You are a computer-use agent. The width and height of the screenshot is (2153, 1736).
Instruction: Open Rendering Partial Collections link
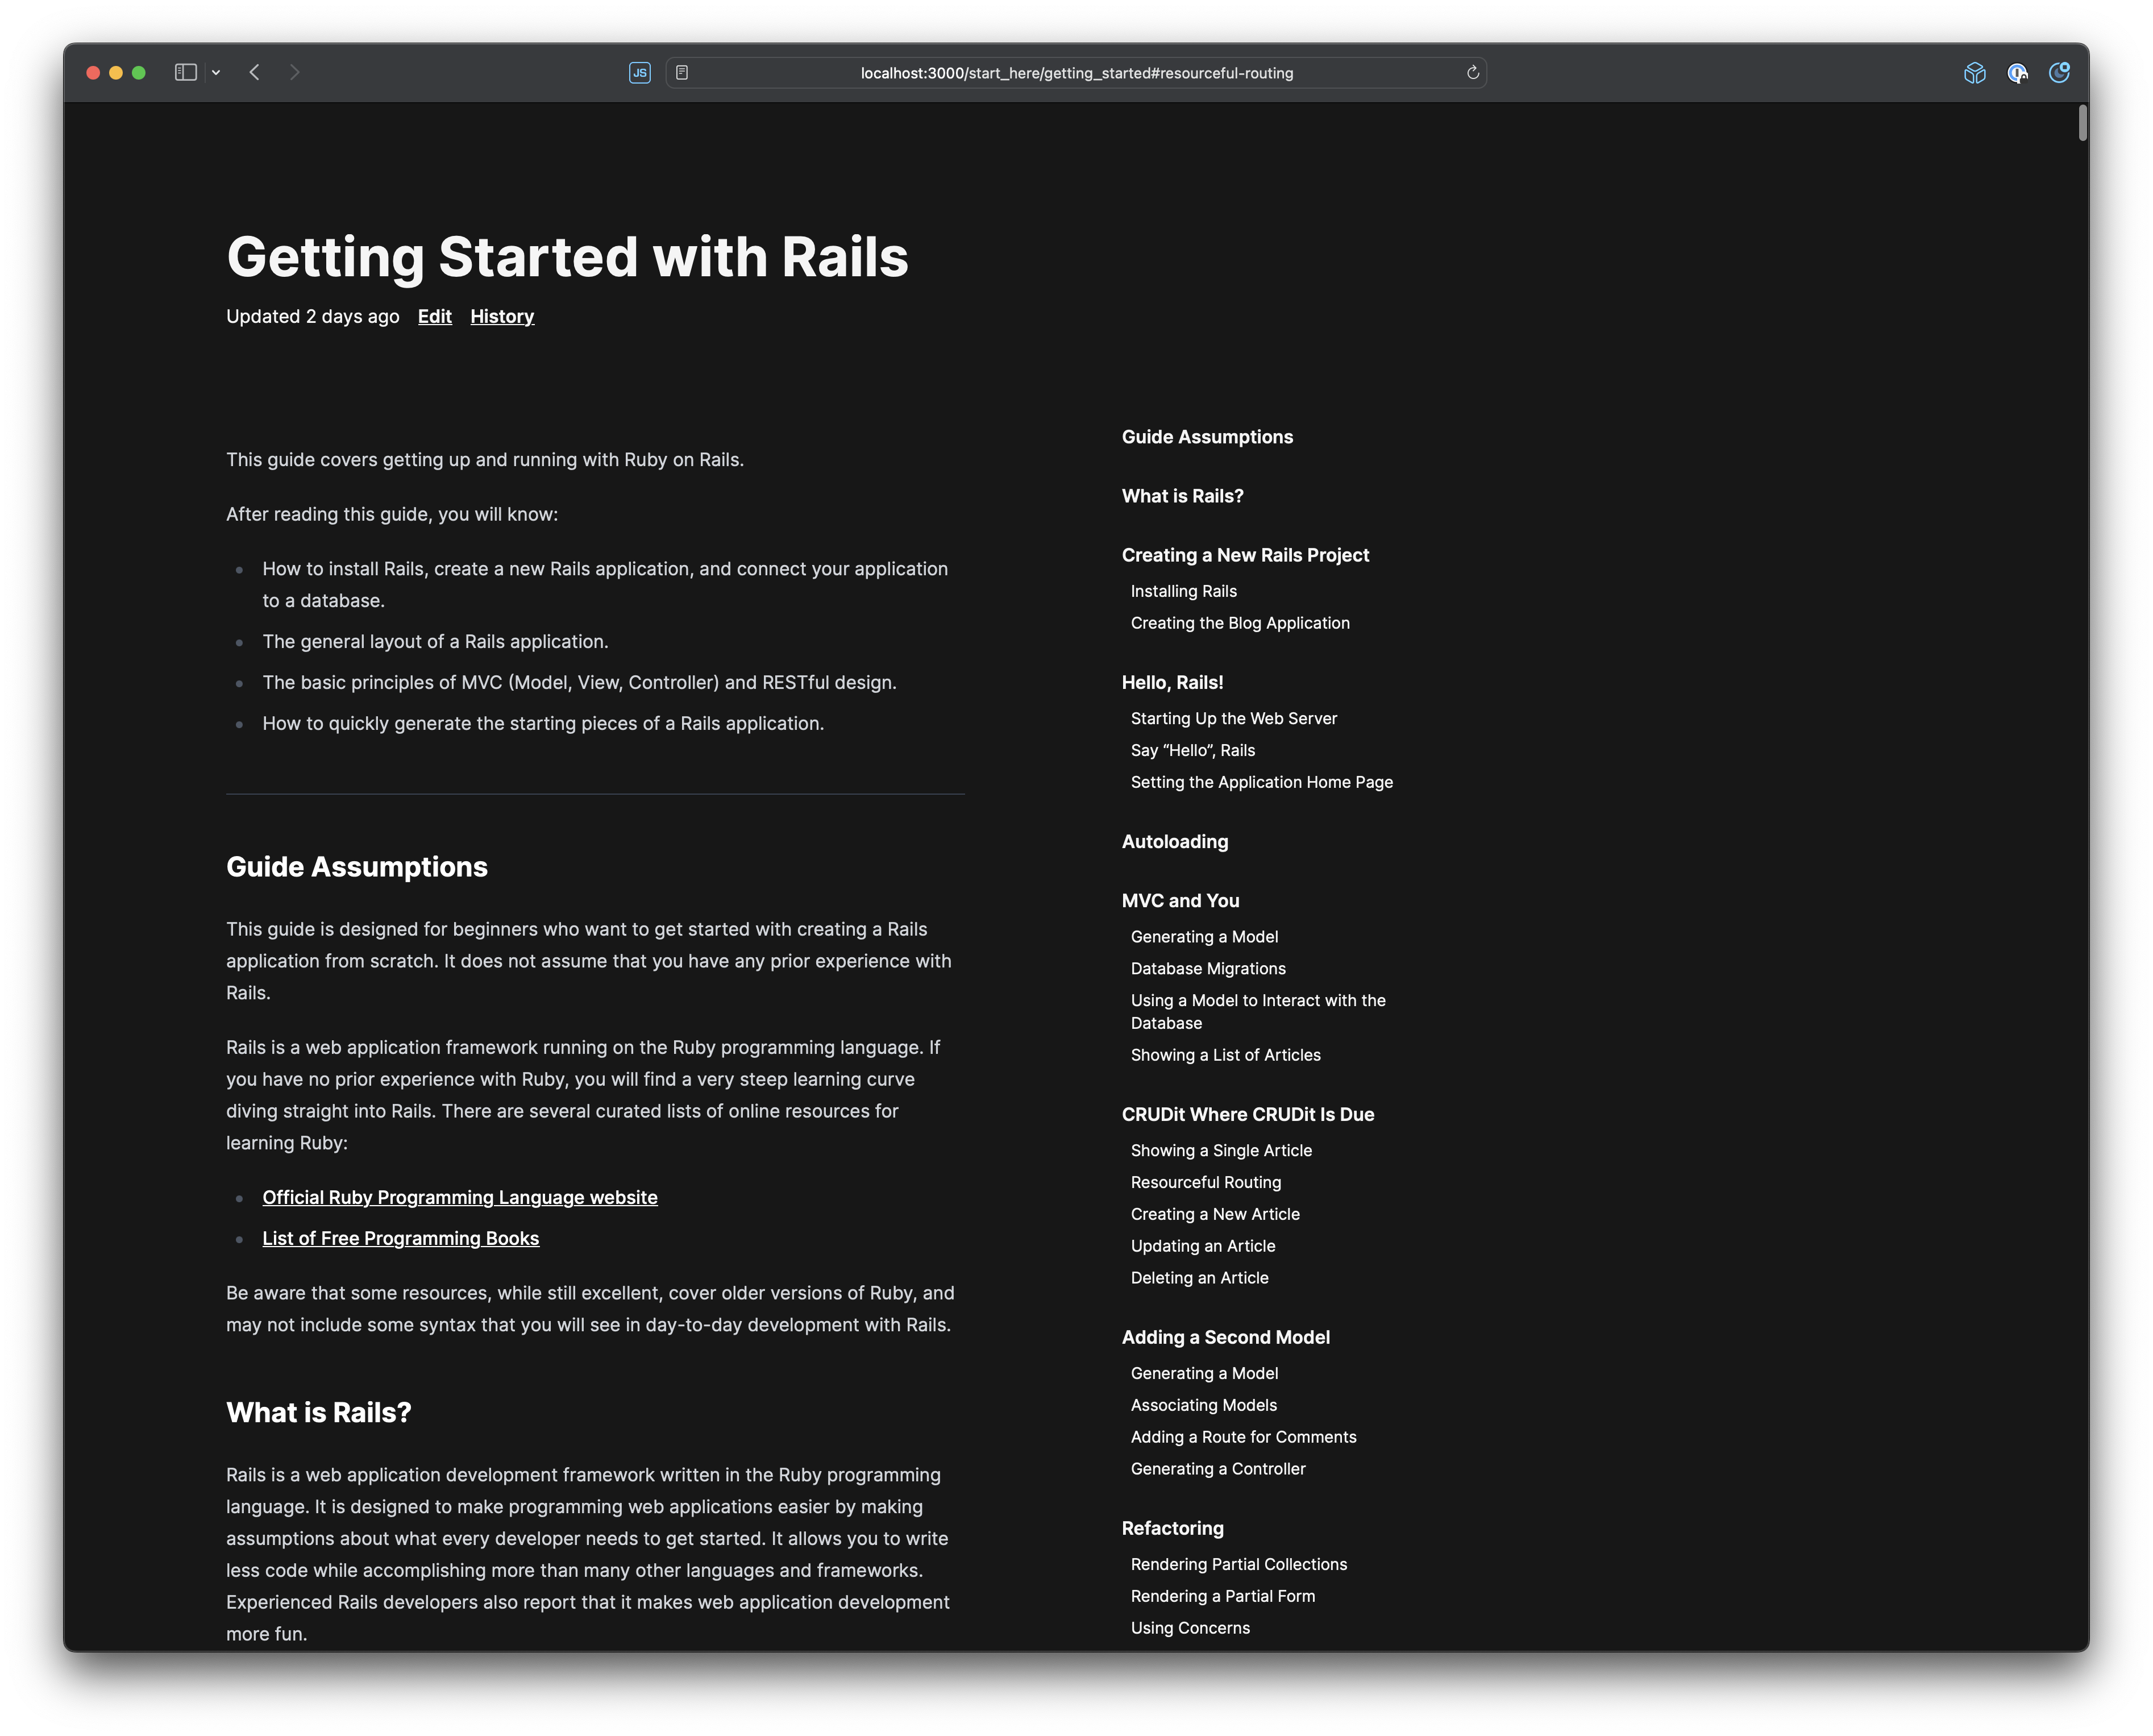click(1238, 1564)
